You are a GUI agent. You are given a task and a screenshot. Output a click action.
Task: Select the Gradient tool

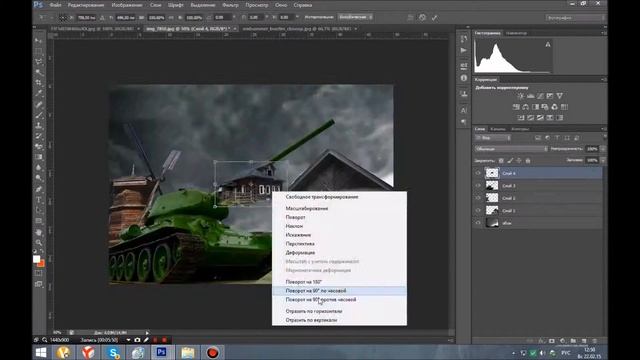click(x=39, y=157)
